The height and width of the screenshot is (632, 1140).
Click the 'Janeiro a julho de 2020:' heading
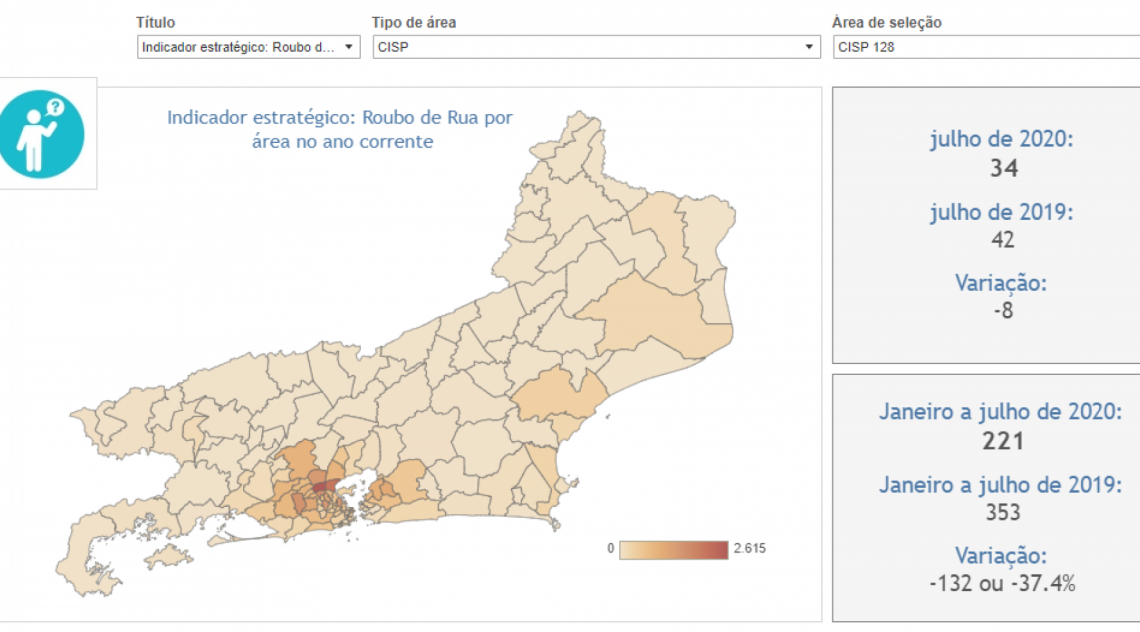point(1000,411)
